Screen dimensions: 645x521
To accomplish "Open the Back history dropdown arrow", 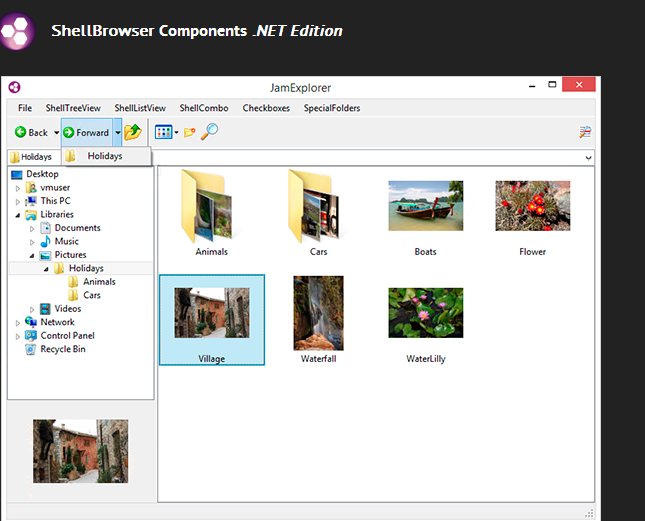I will point(56,132).
